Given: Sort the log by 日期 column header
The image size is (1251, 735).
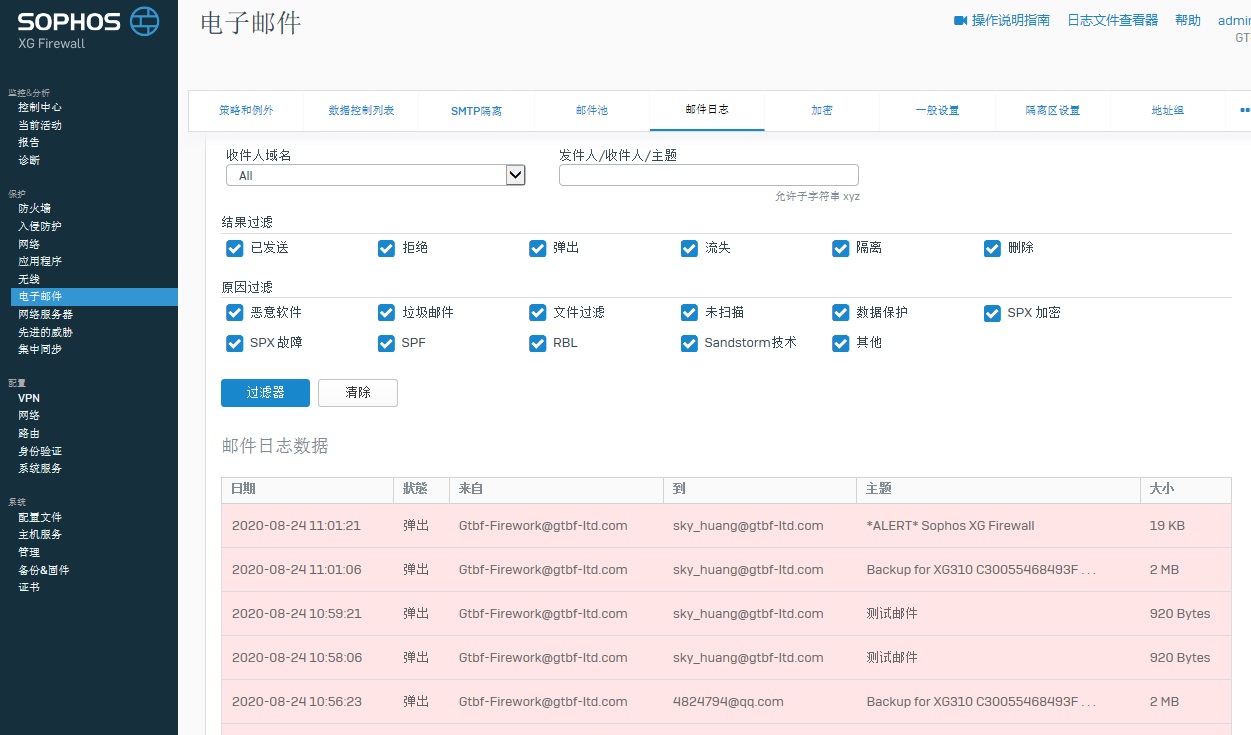Looking at the screenshot, I should 243,489.
